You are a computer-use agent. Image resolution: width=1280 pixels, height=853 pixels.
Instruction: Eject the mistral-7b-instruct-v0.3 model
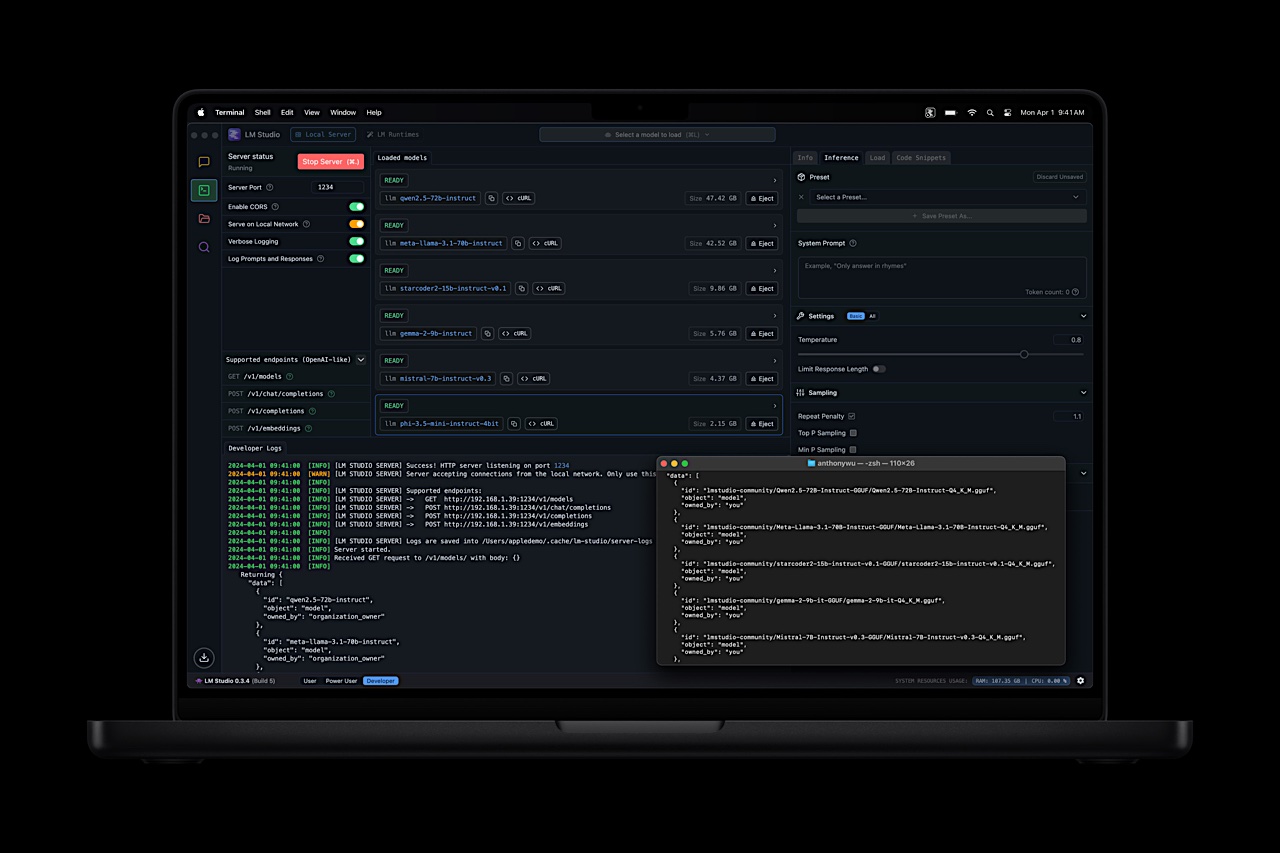tap(762, 378)
